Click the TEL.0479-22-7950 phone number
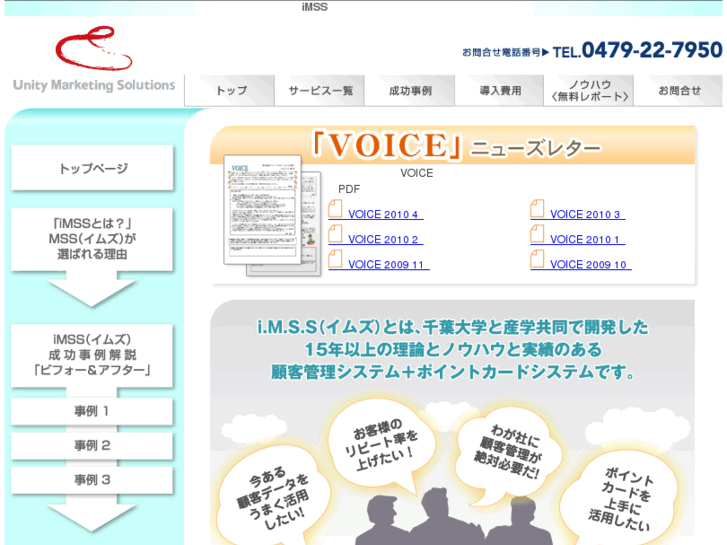Image resolution: width=727 pixels, height=545 pixels. coord(637,50)
